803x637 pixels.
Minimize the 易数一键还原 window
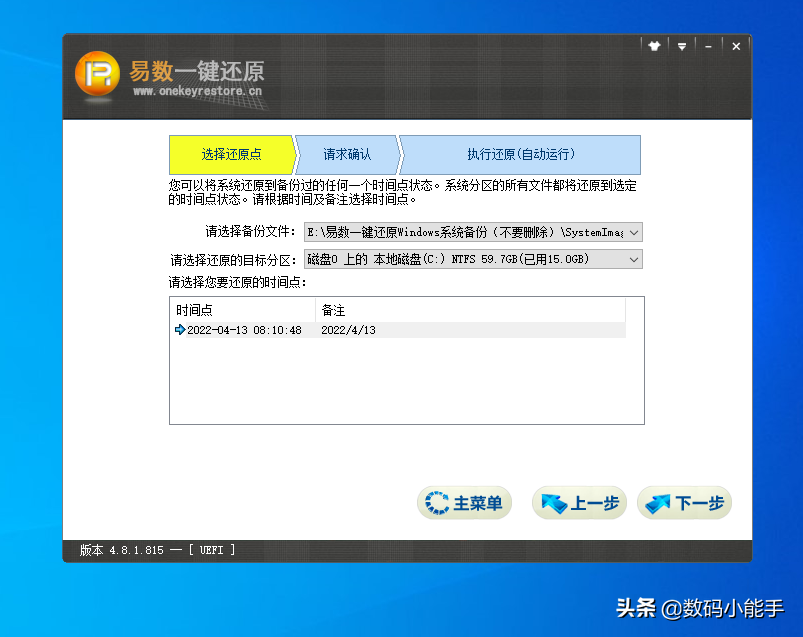coord(708,47)
